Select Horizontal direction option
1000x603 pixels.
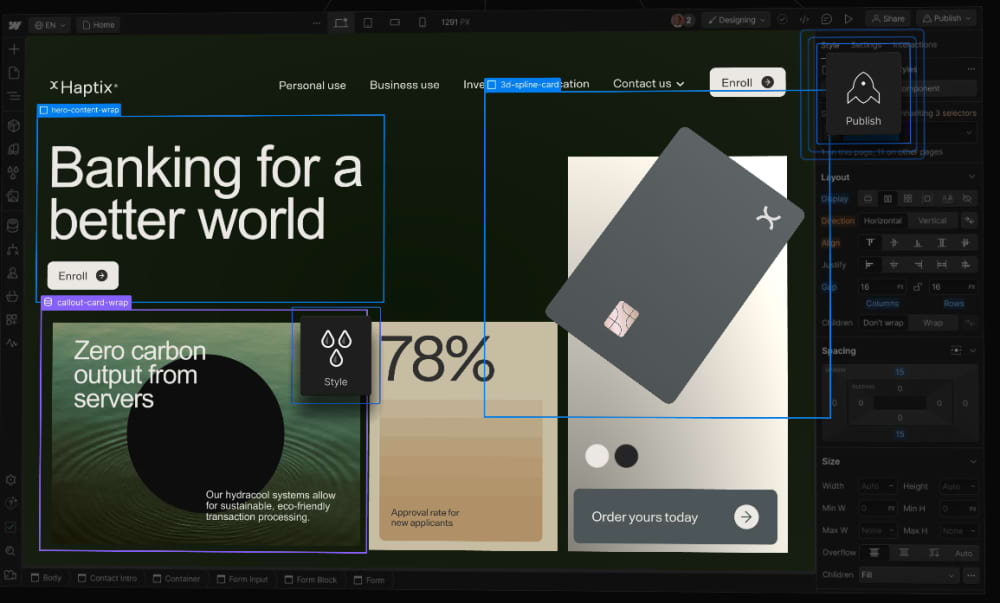[883, 221]
